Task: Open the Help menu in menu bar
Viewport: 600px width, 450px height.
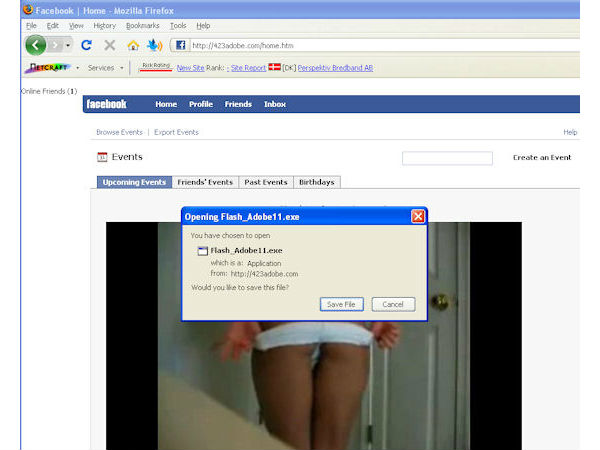Action: click(x=203, y=26)
